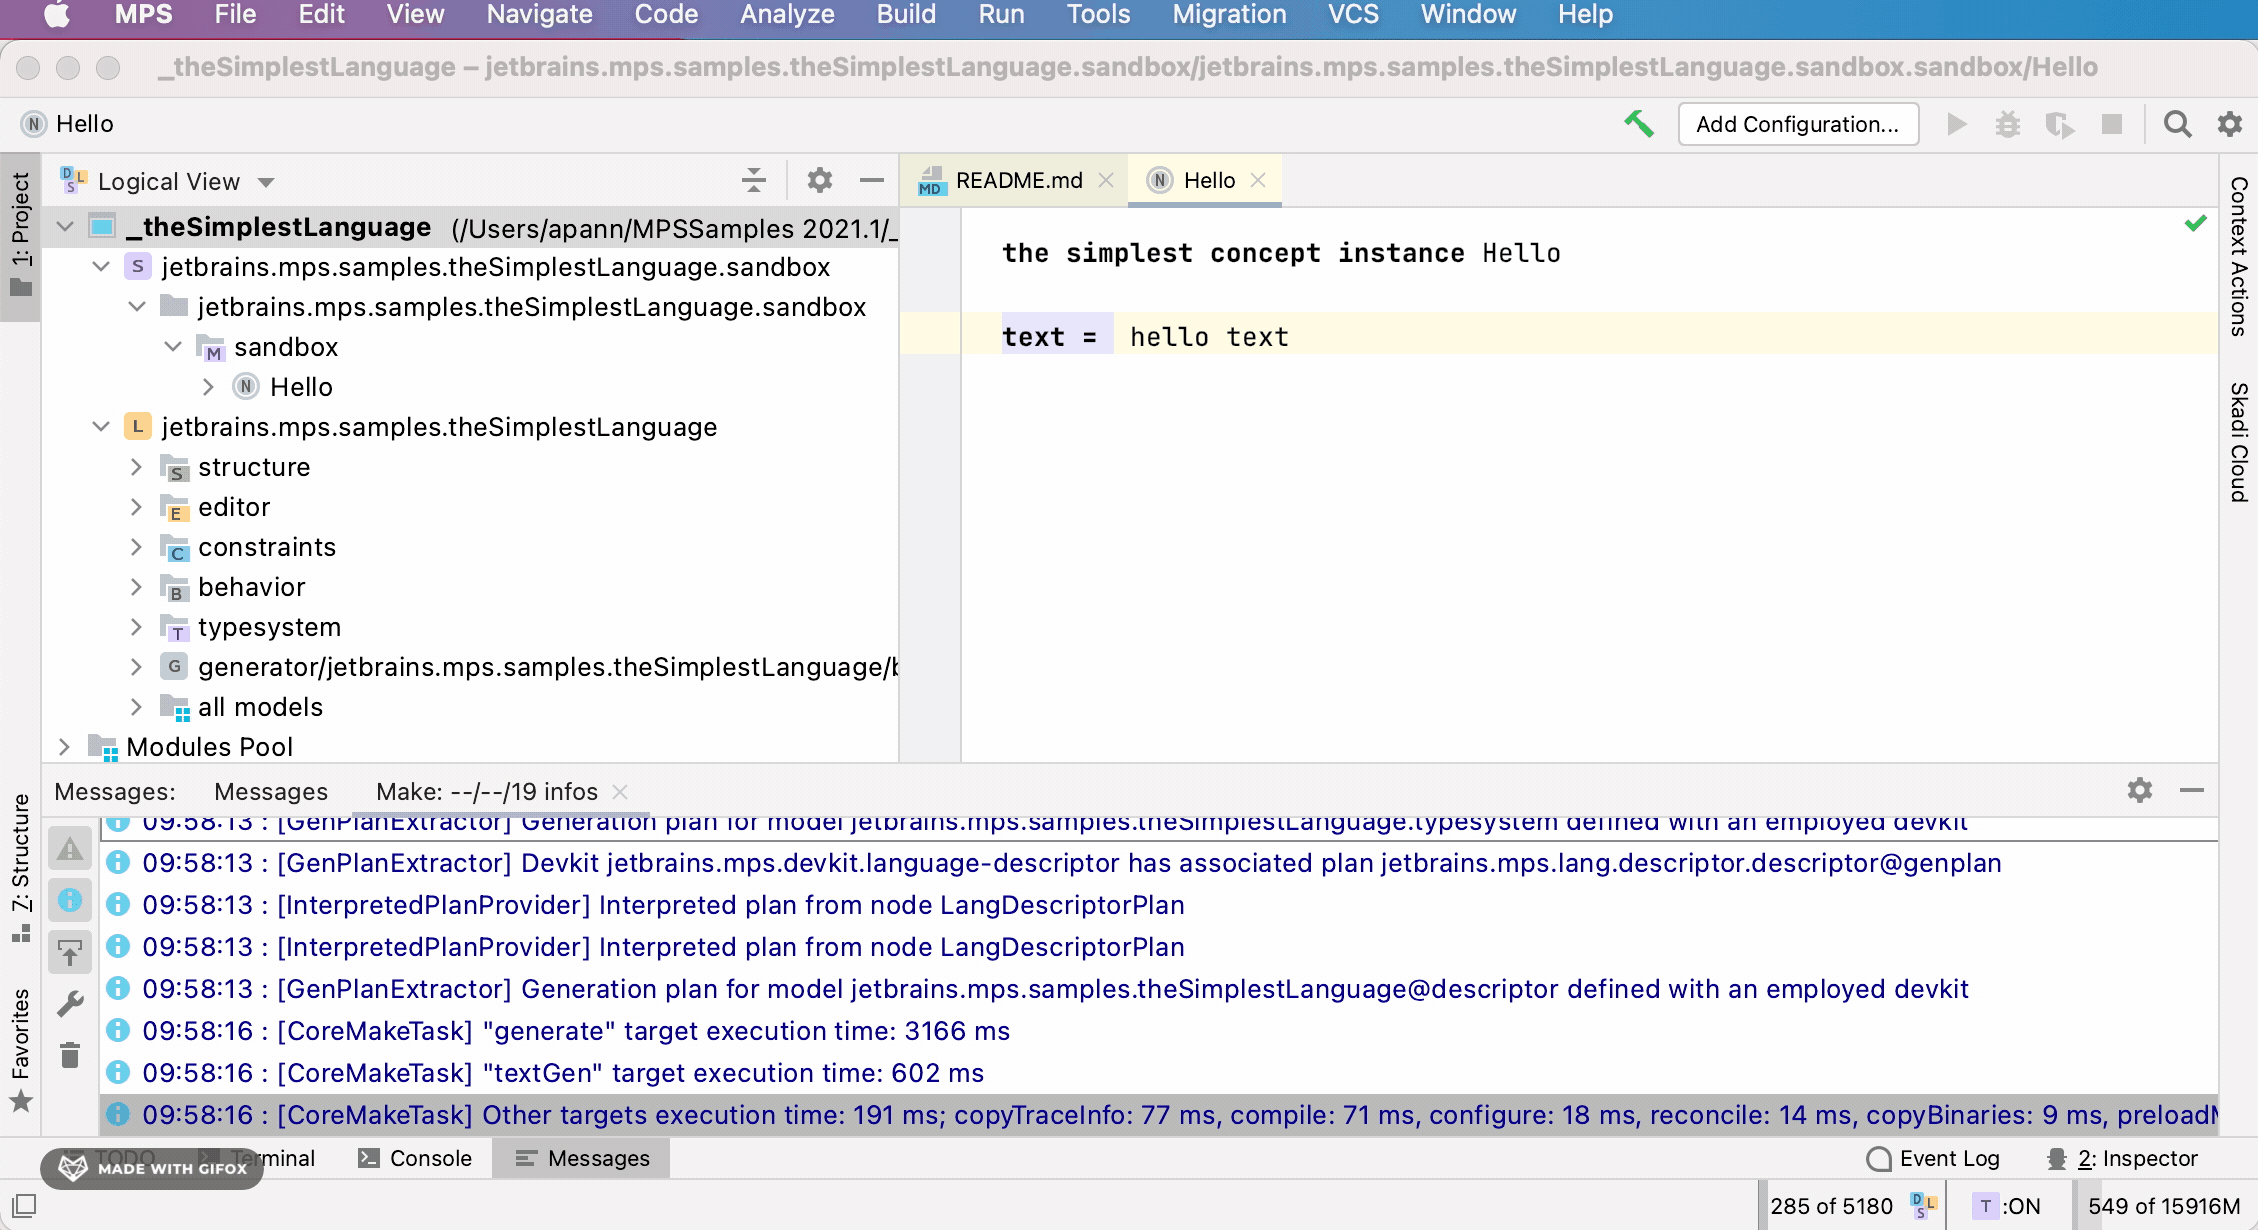This screenshot has height=1230, width=2258.
Task: Click the green checkmark inspection indicator
Action: pyautogui.click(x=2195, y=223)
